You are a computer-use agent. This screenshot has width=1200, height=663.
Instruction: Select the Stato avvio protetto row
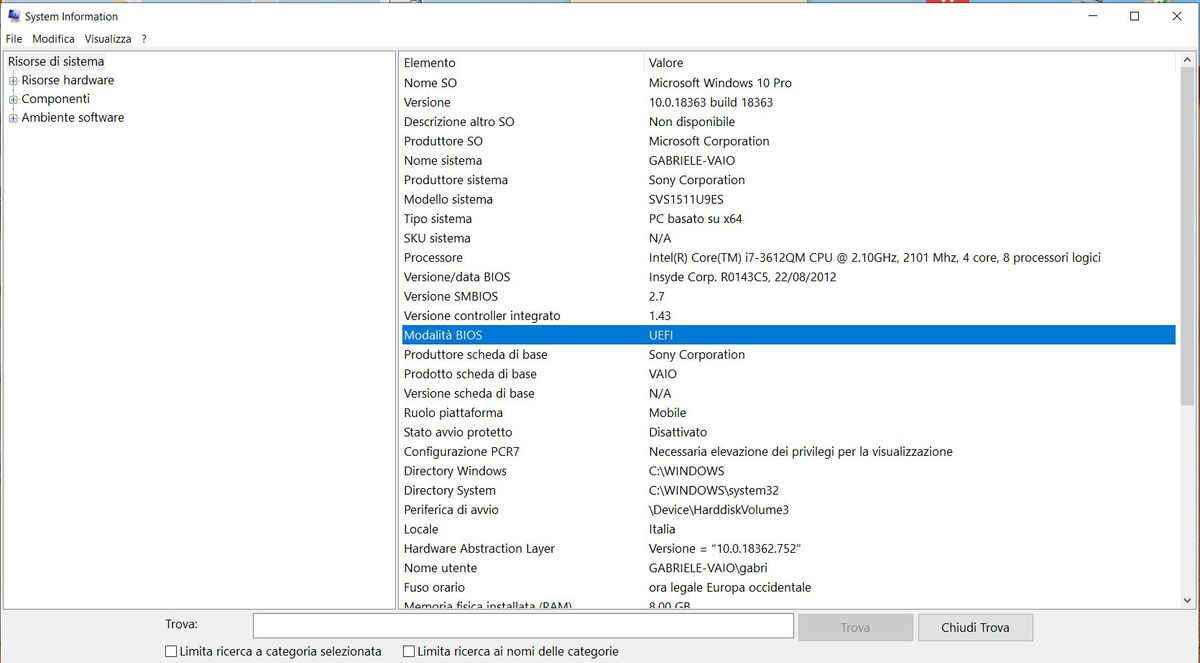point(458,432)
